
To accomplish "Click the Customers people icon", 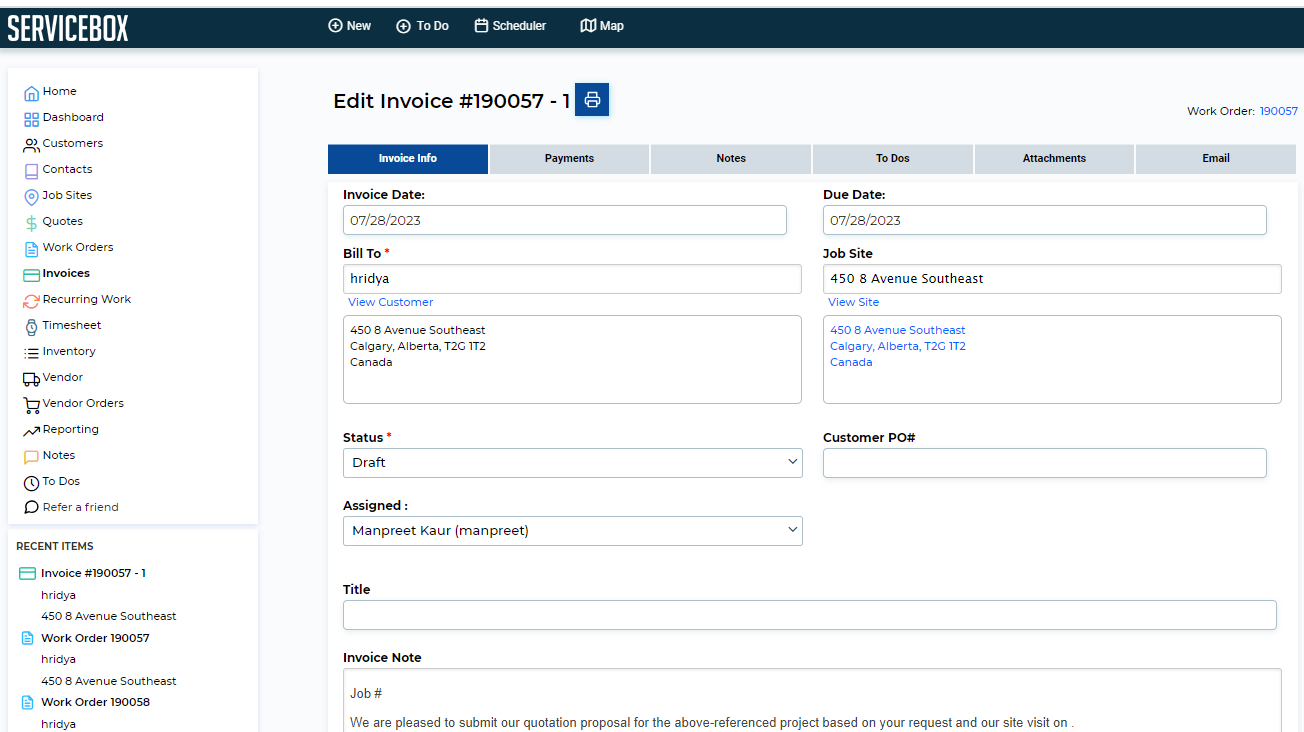I will tap(31, 145).
